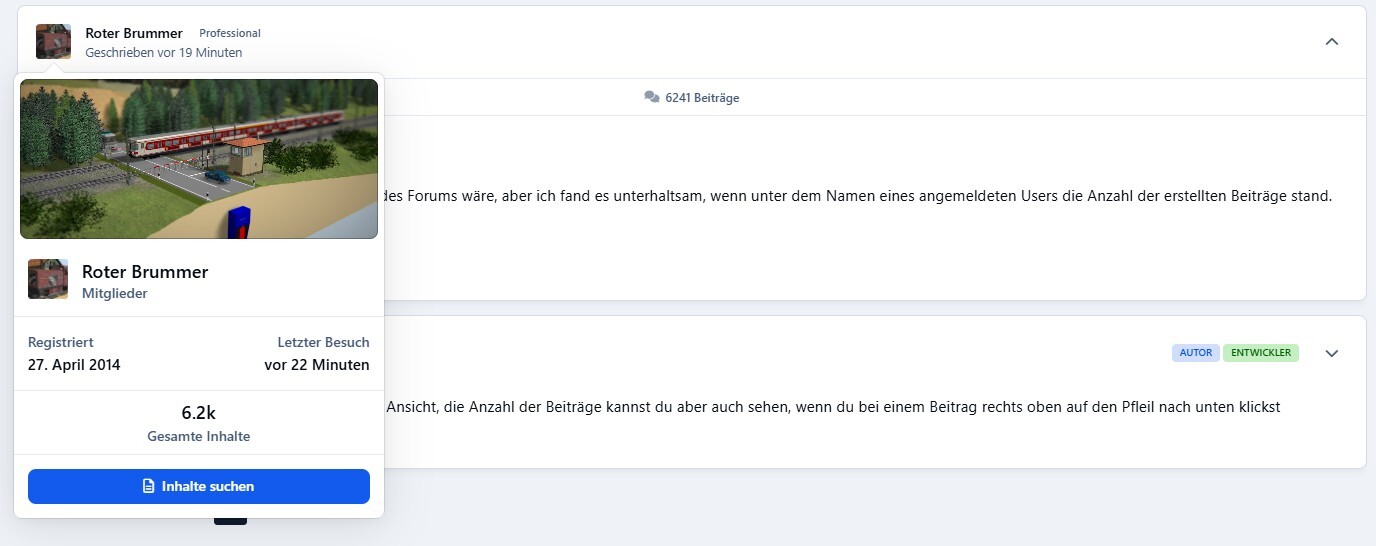
Task: Click the '6.2k' total content value
Action: tap(199, 413)
